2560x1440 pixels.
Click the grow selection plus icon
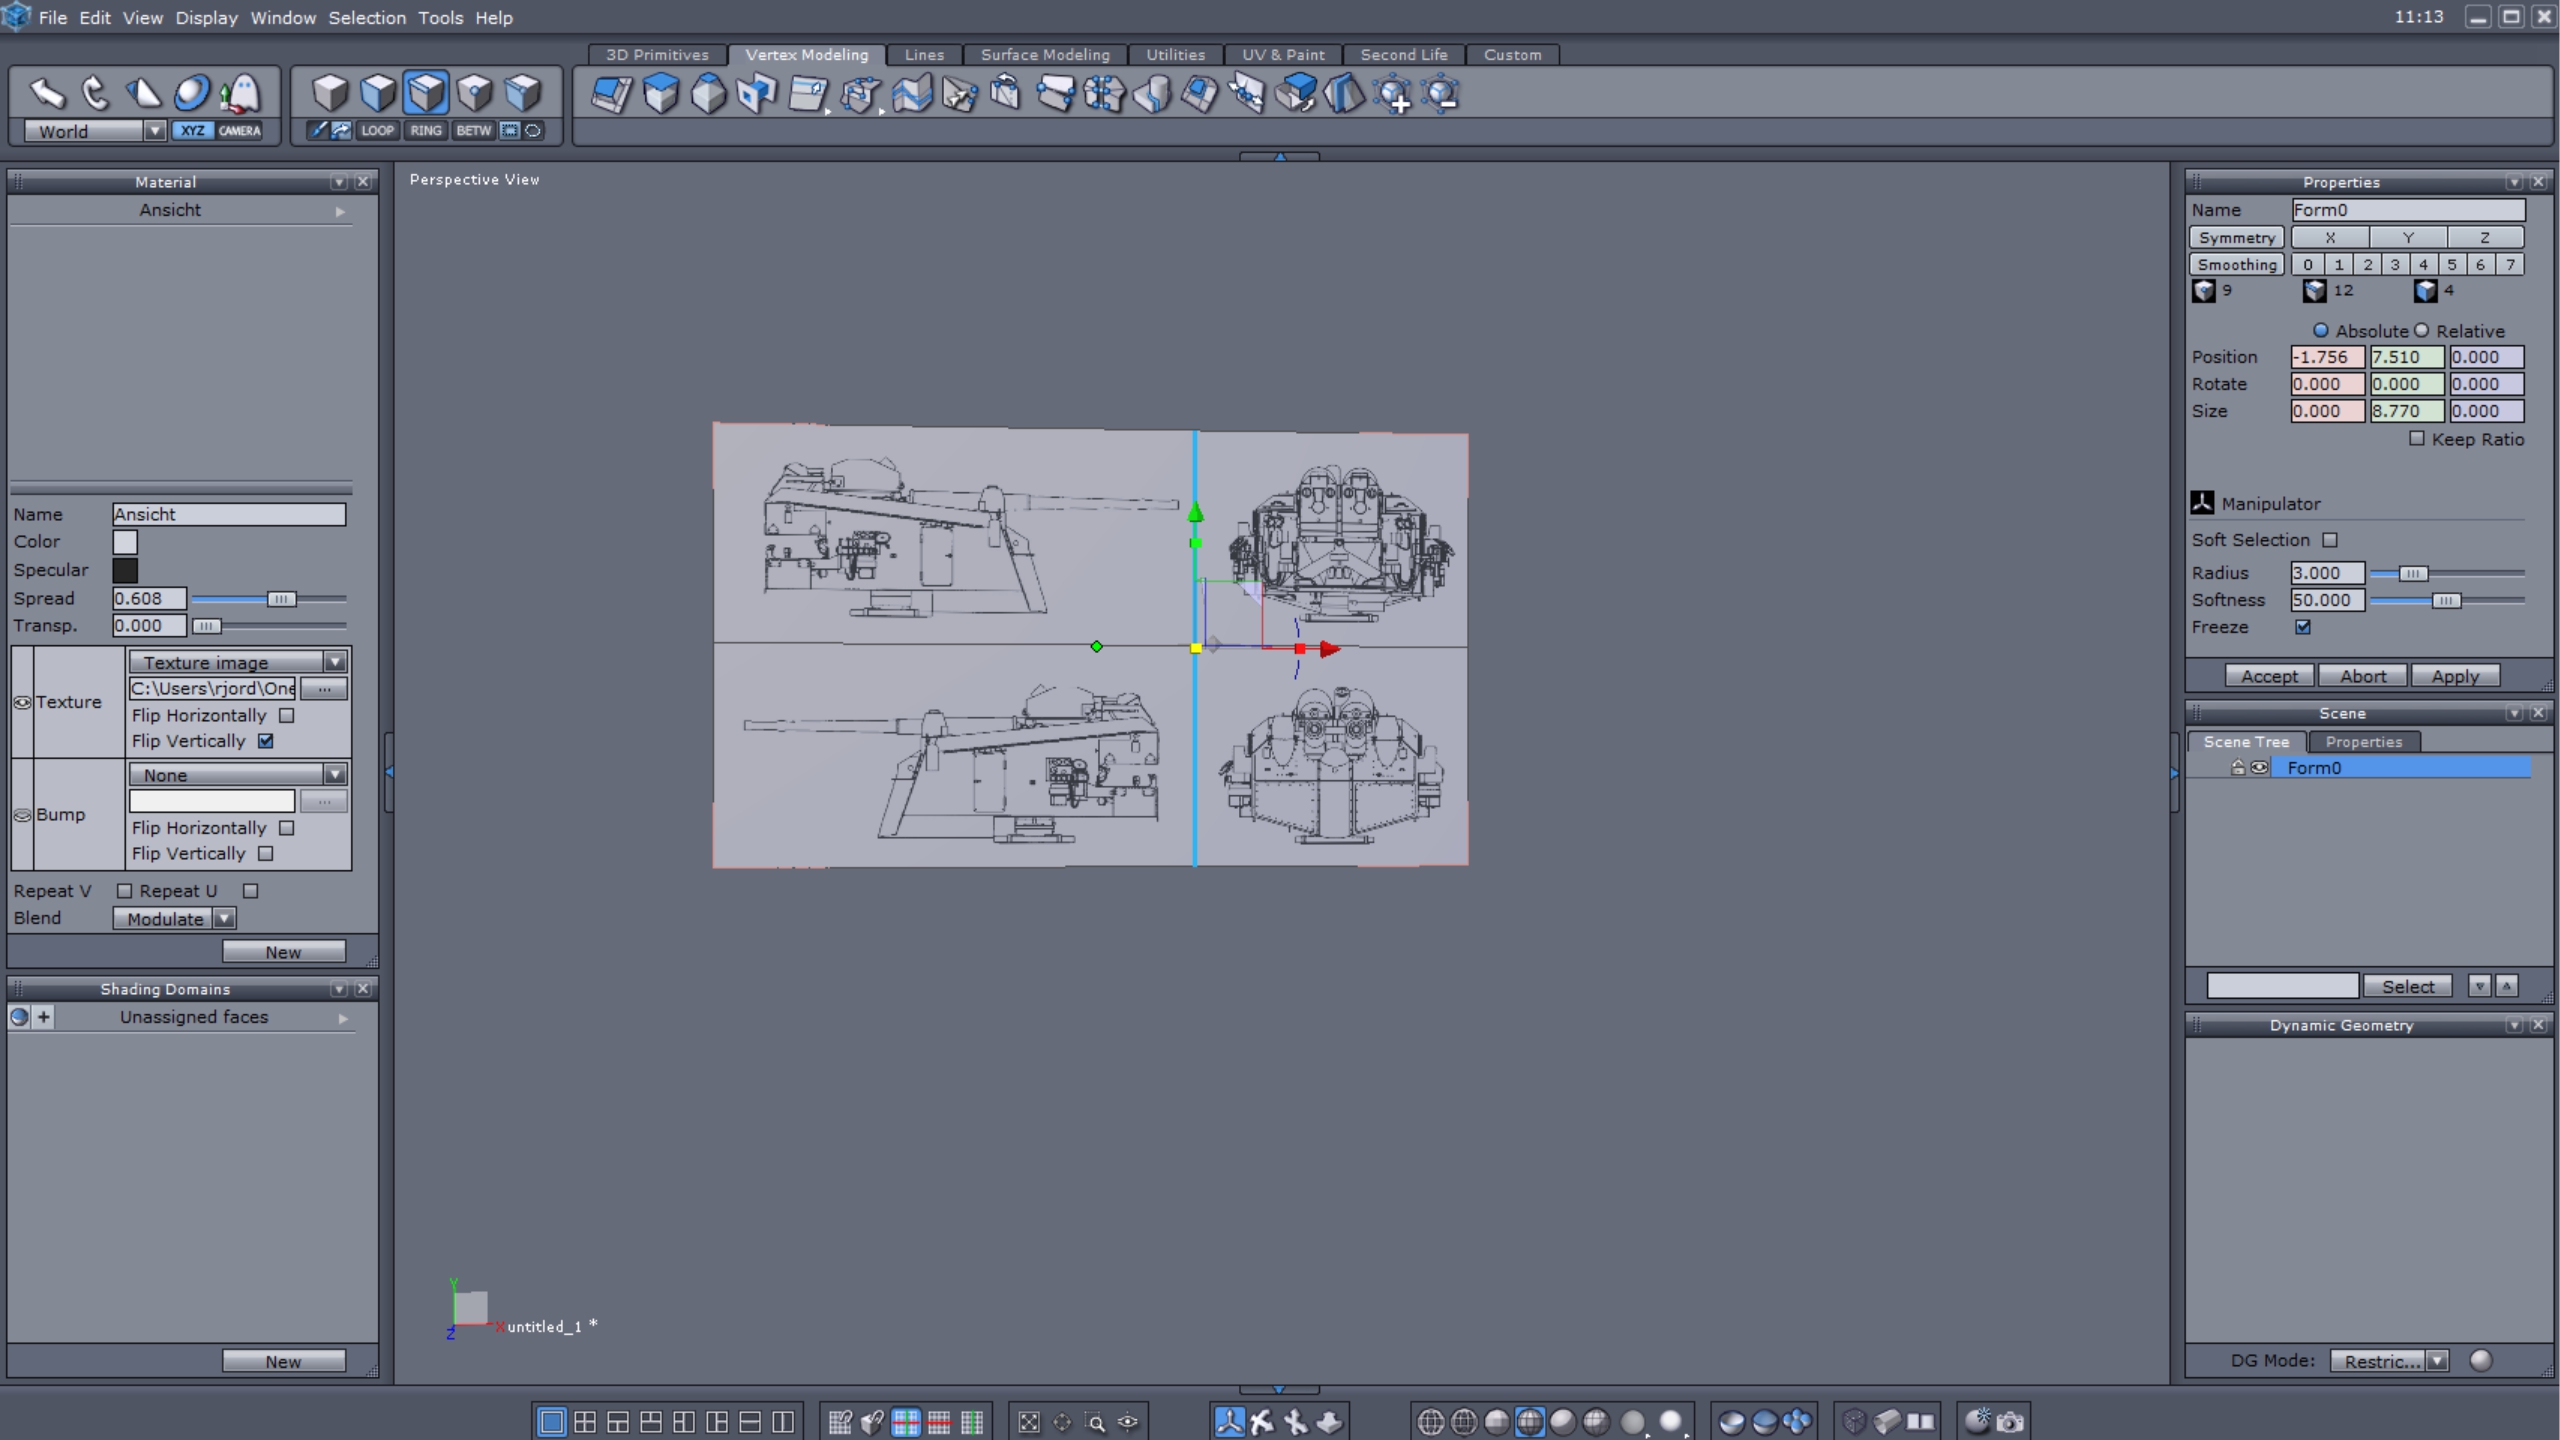(1393, 94)
